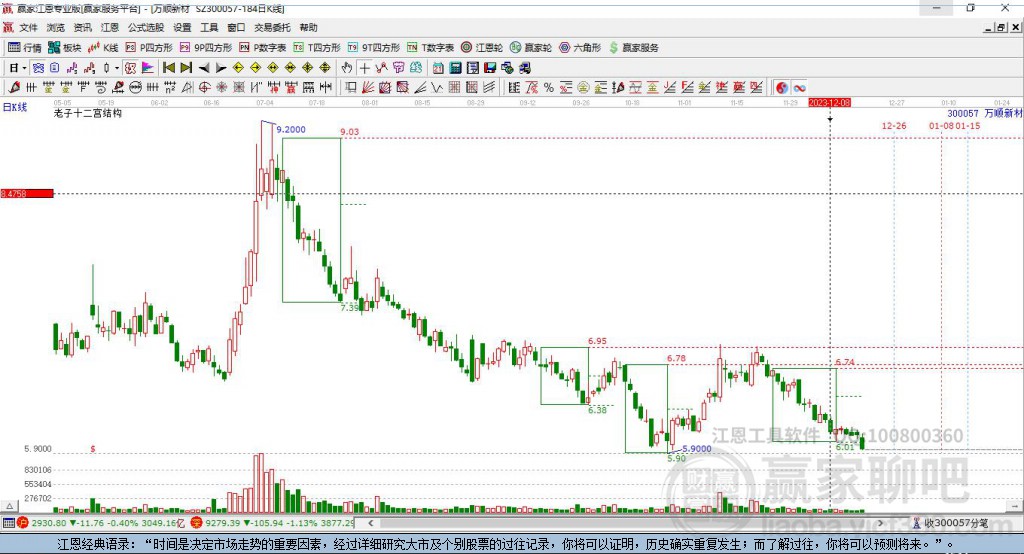Viewport: 1024px width, 554px height.
Task: Select the hand pan tool
Action: (347, 68)
